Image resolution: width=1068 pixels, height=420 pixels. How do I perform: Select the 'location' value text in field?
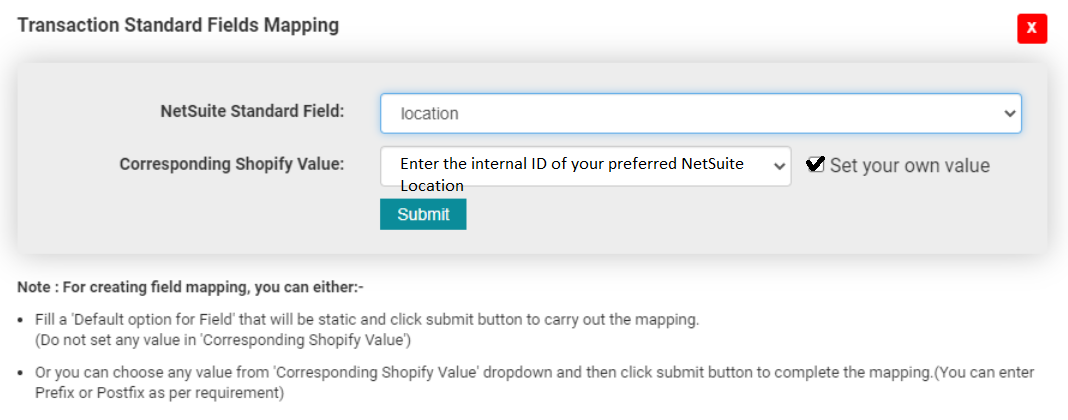click(429, 114)
